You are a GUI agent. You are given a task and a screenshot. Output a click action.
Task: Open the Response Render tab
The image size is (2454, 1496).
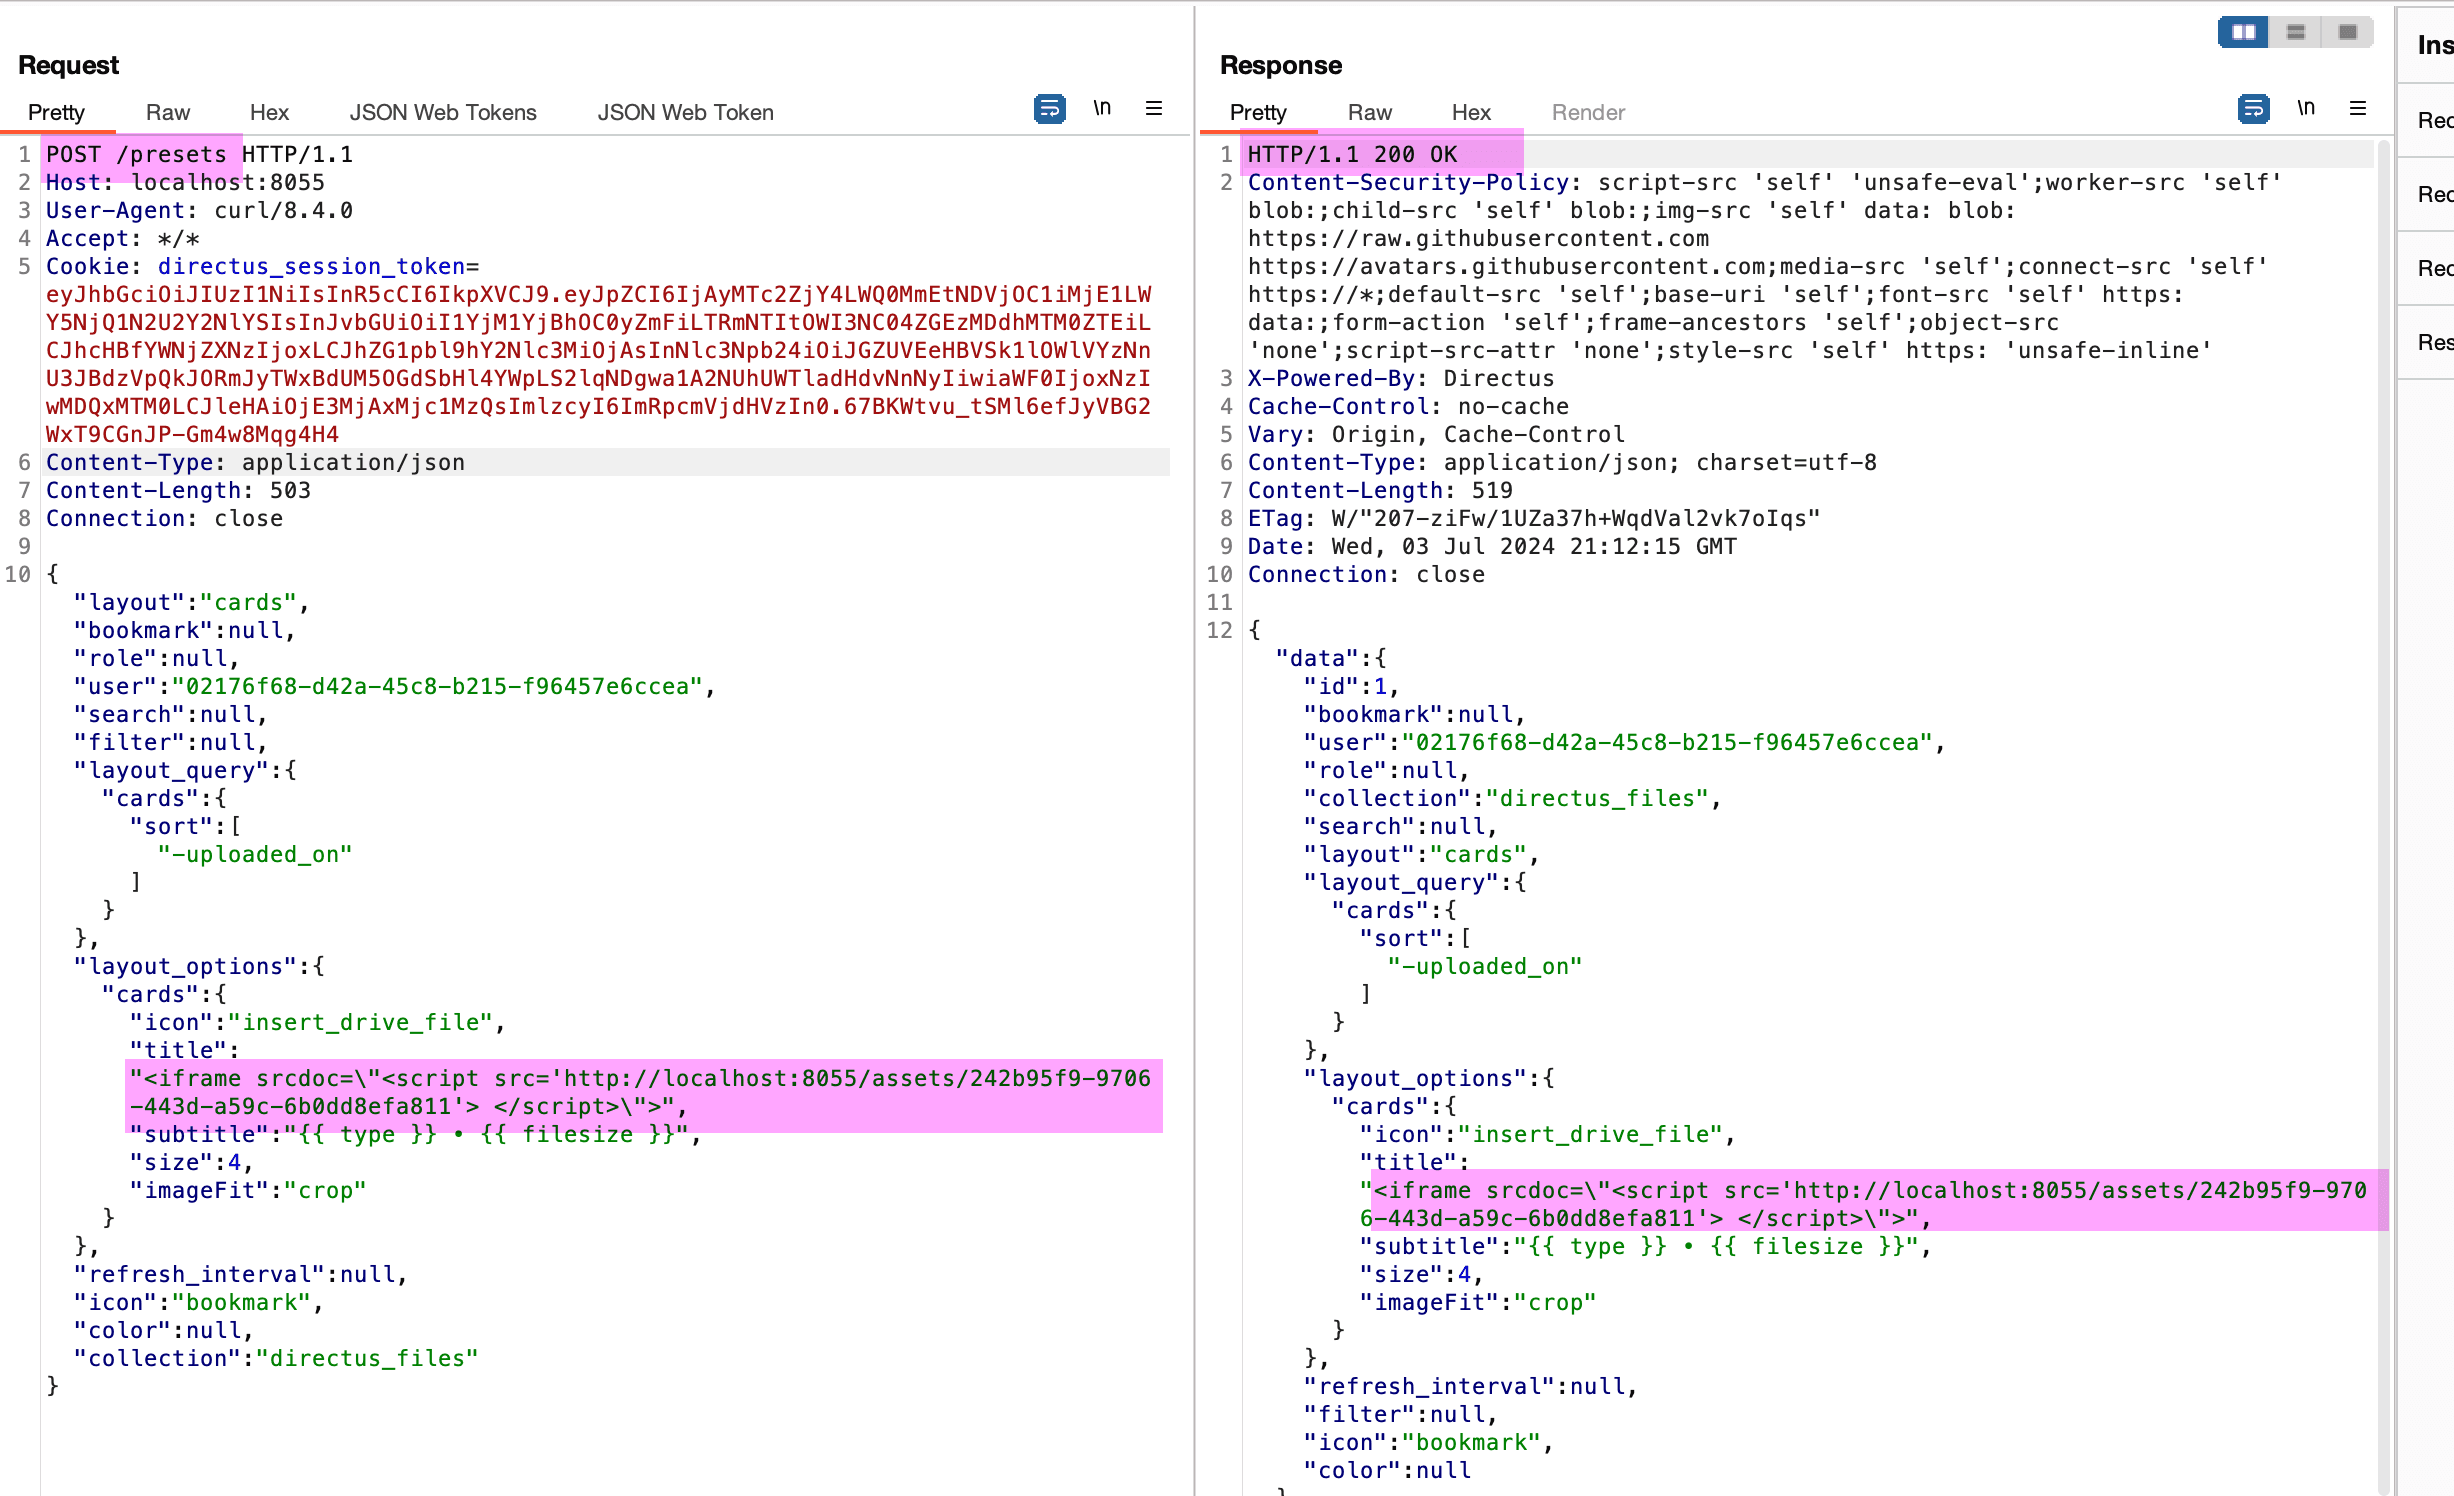click(1588, 112)
